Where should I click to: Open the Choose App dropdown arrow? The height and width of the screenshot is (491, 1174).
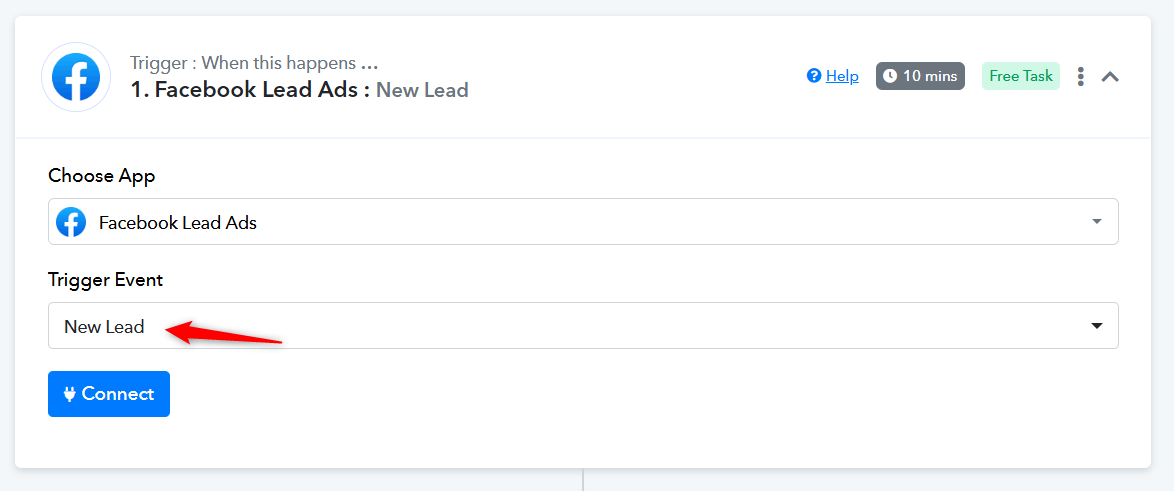point(1096,222)
